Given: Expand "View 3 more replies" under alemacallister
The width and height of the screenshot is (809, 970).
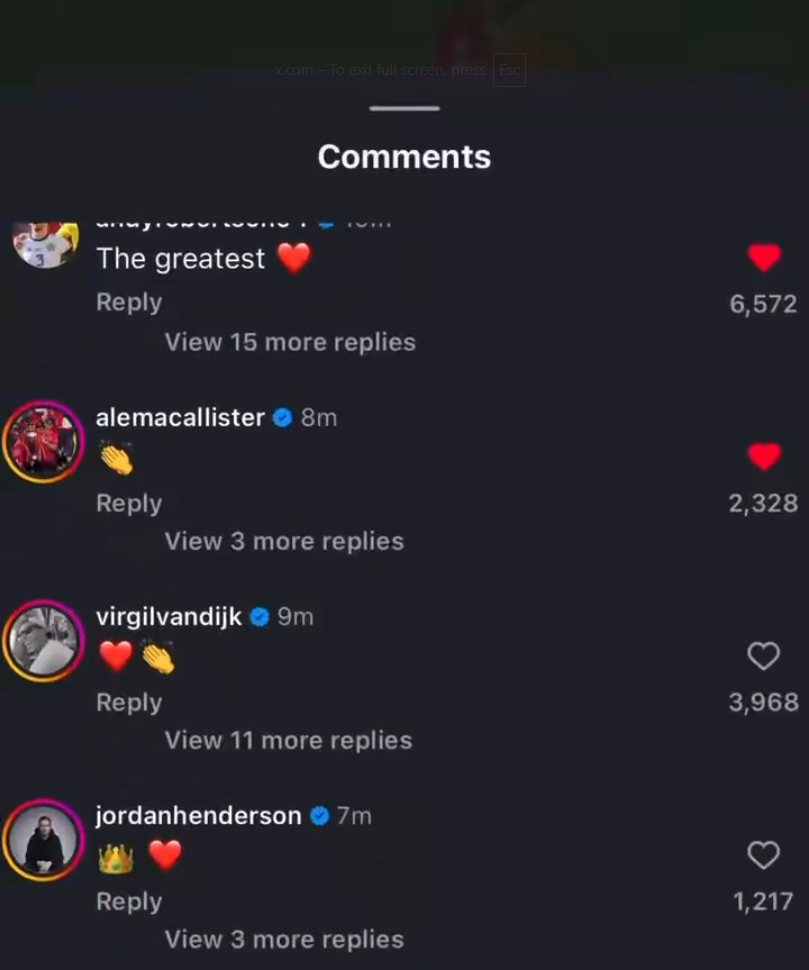Looking at the screenshot, I should pos(284,541).
